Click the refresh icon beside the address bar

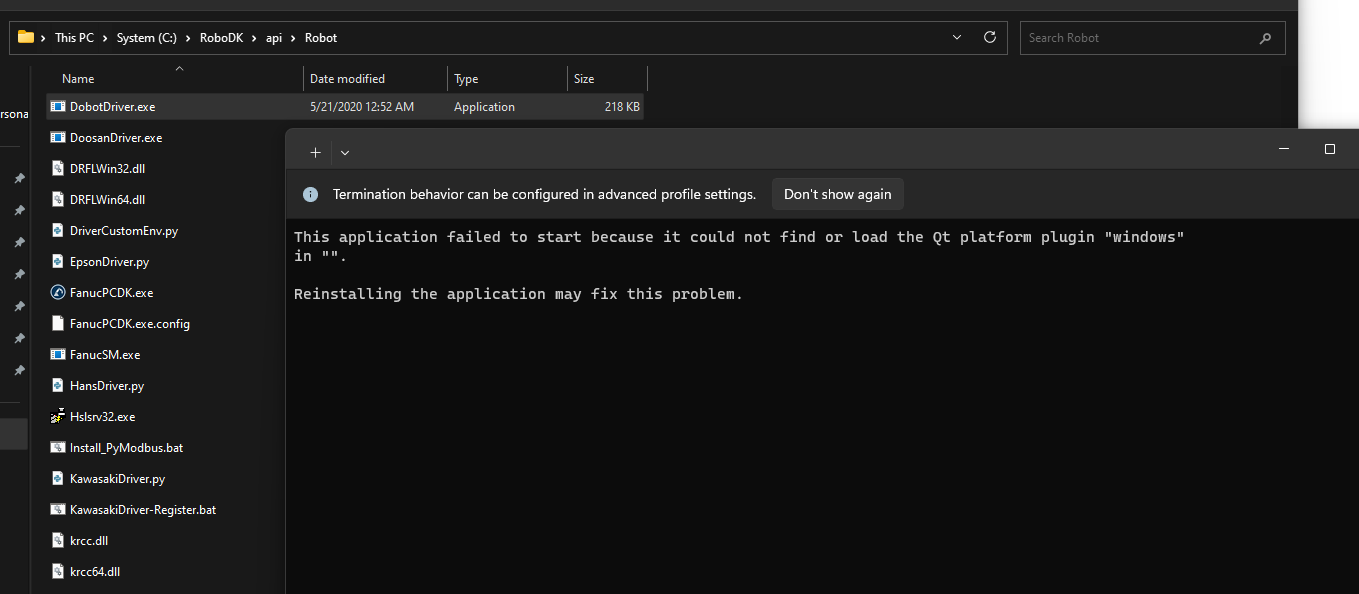coord(990,38)
